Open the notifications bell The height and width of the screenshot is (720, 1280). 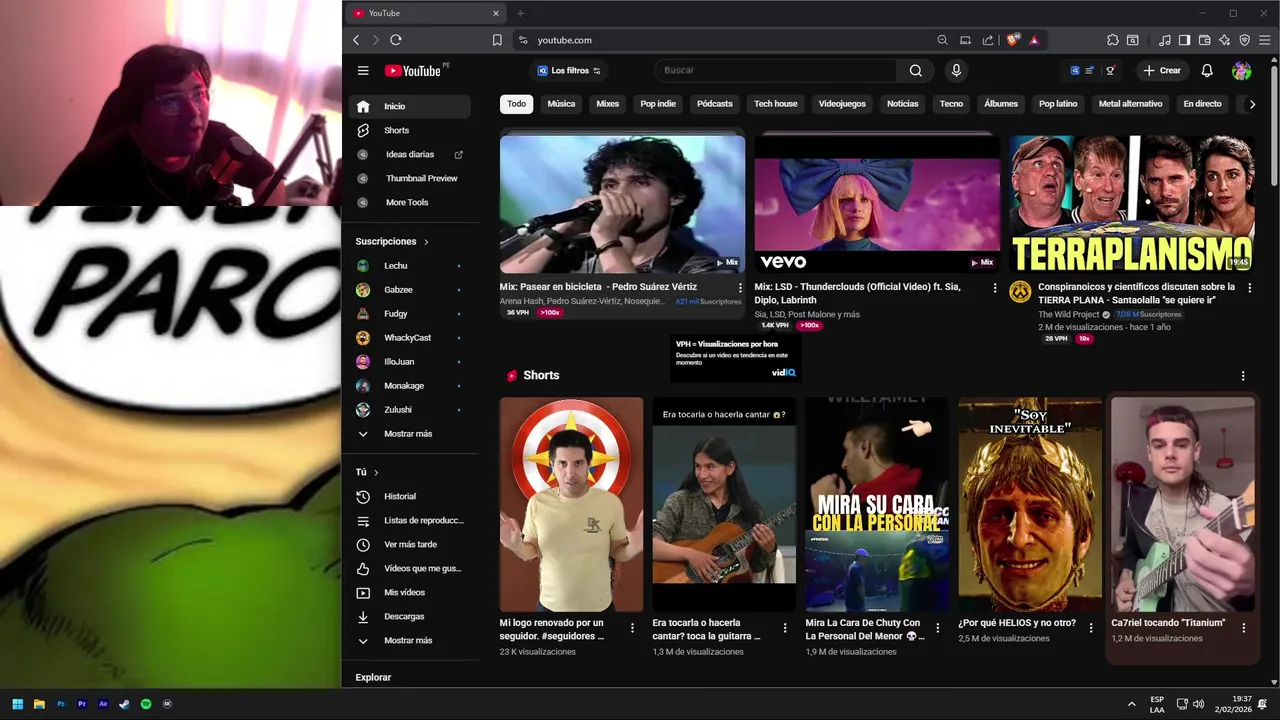(1207, 70)
